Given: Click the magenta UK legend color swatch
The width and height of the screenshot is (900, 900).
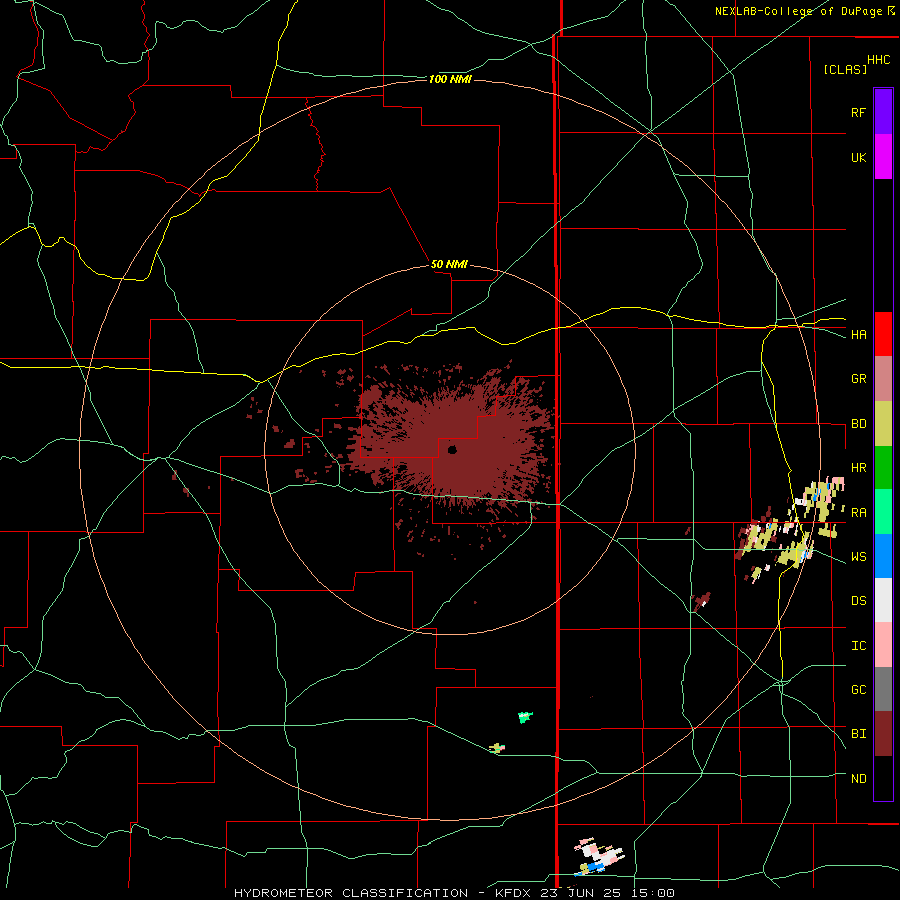Looking at the screenshot, I should pos(883,157).
